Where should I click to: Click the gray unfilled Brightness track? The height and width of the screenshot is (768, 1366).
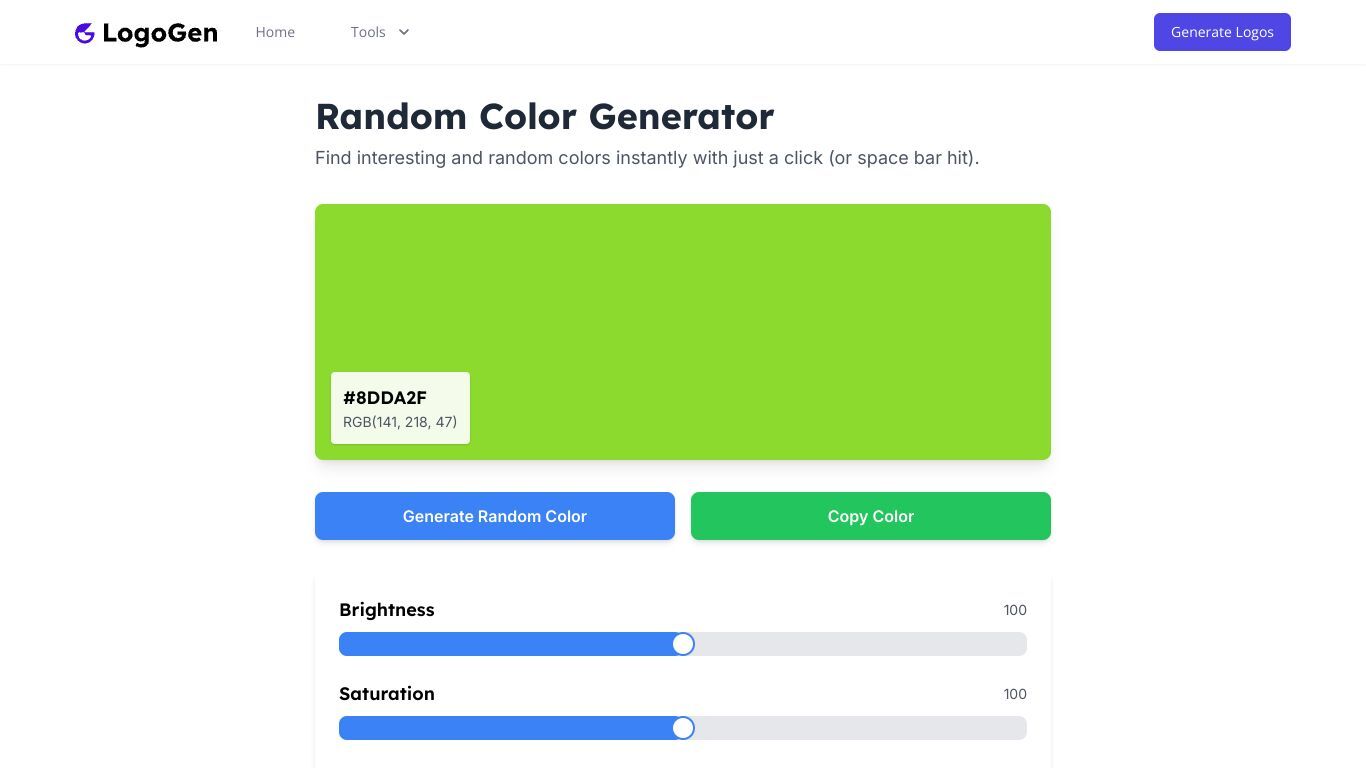pos(861,644)
